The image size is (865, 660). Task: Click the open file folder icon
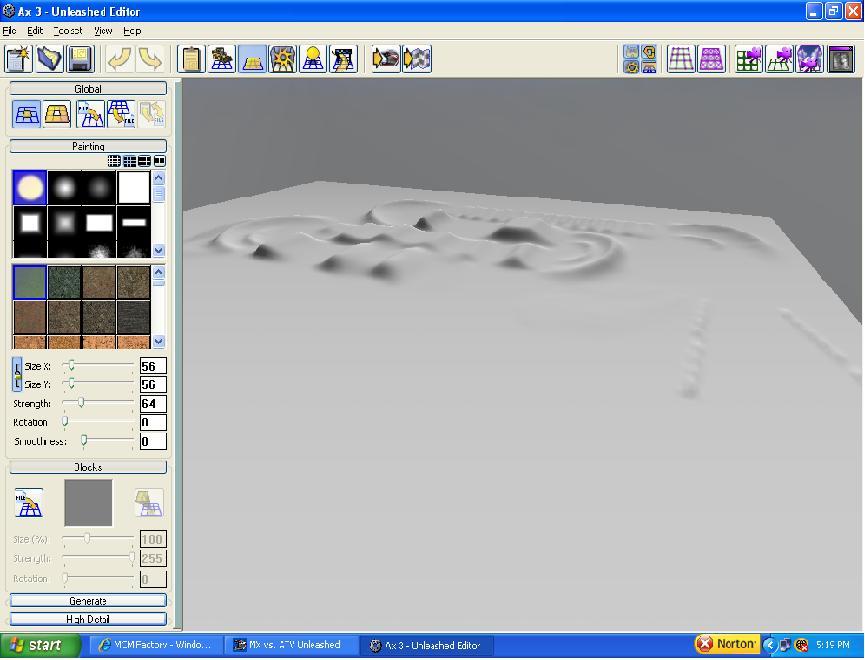coord(49,59)
